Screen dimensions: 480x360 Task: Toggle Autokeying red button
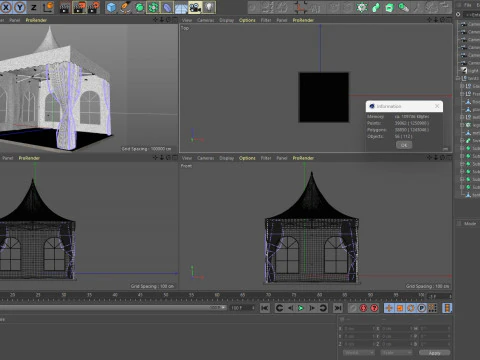tap(363, 308)
